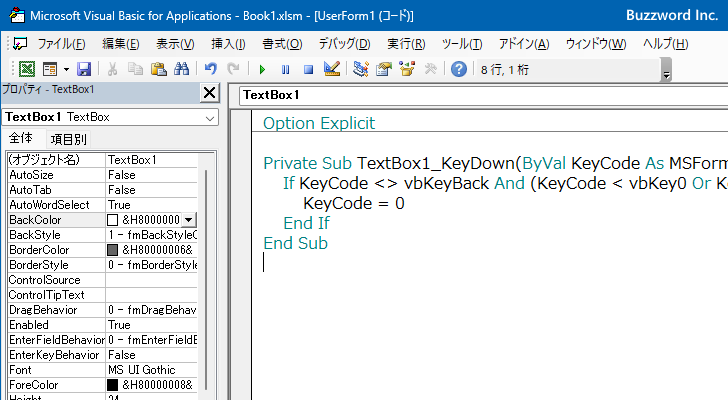728x400 pixels.
Task: Open the デバッグ(D) menu
Action: click(344, 44)
